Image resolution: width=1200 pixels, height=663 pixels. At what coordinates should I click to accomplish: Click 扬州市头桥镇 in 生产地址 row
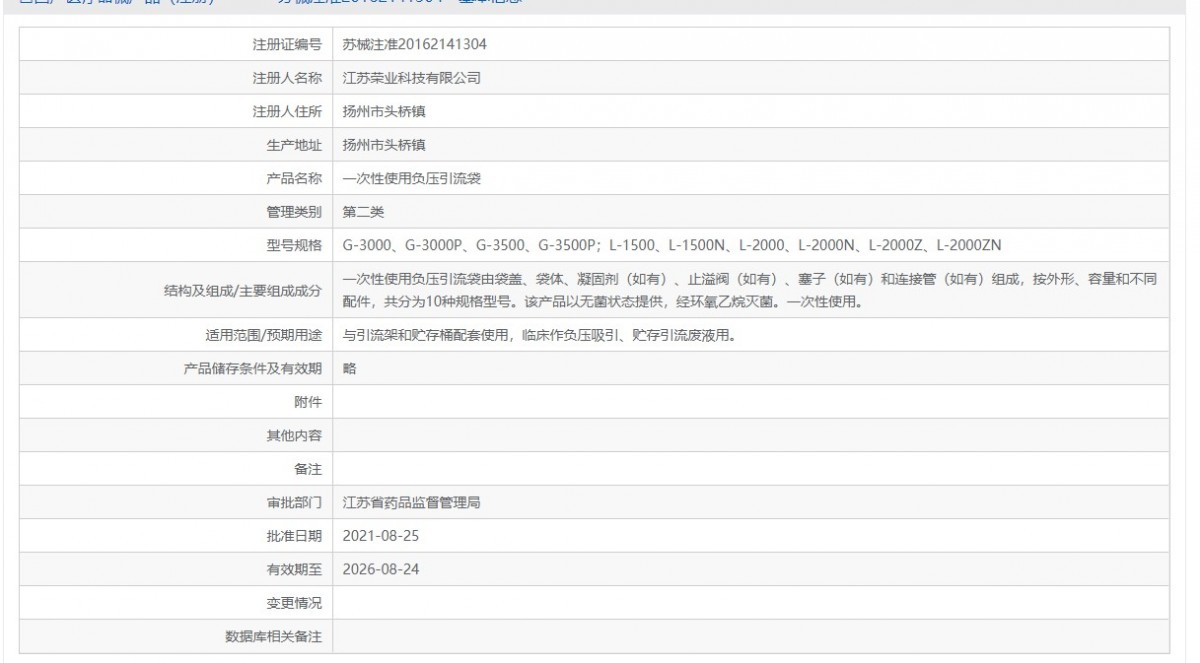coord(384,145)
